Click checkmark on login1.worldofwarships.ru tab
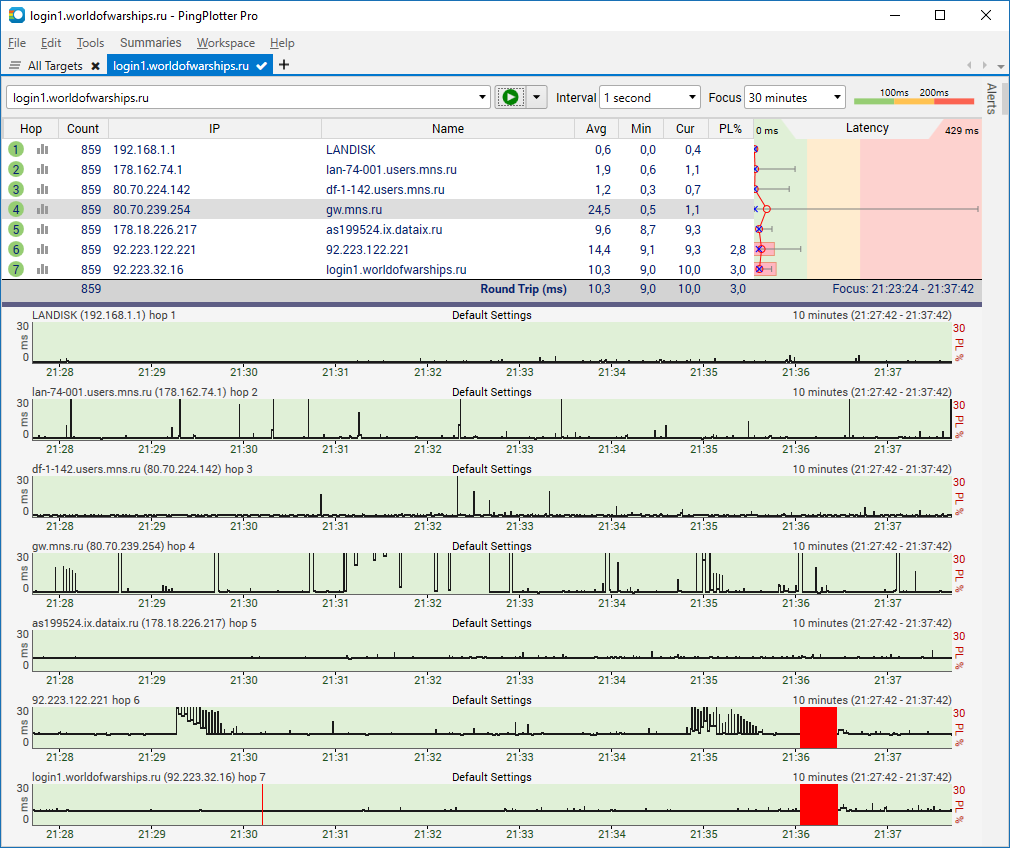 coord(262,66)
